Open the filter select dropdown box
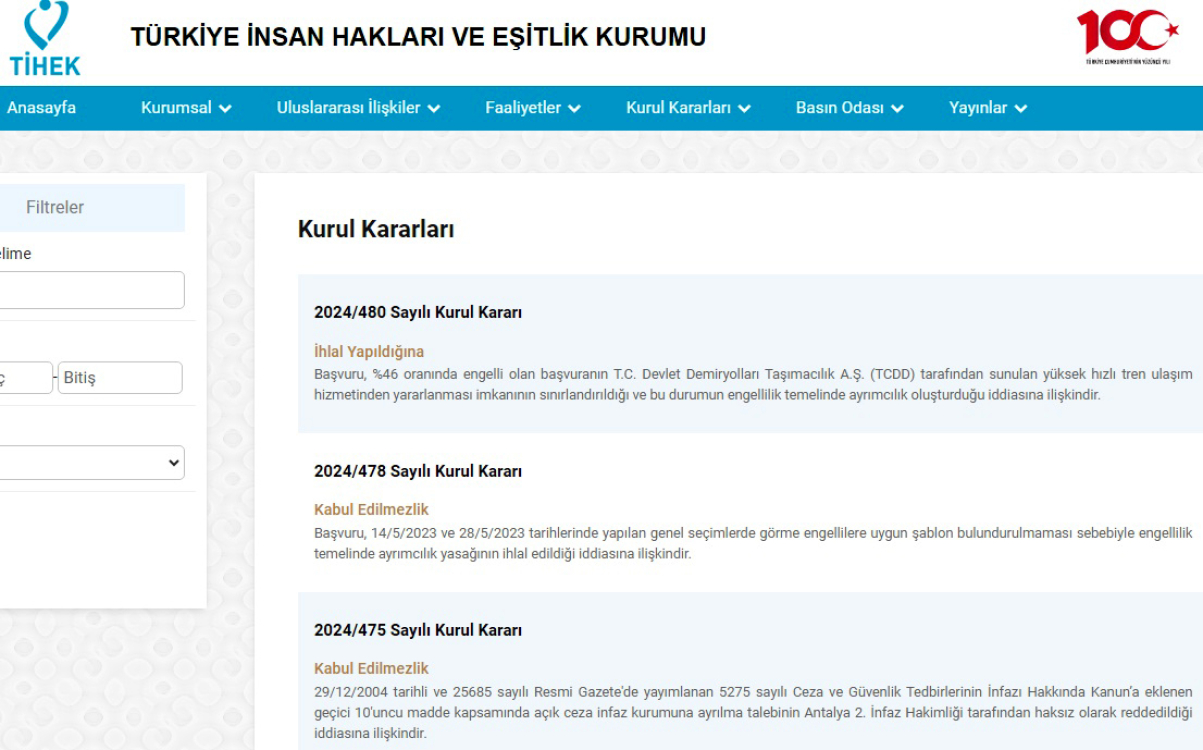The height and width of the screenshot is (750, 1203). click(90, 462)
